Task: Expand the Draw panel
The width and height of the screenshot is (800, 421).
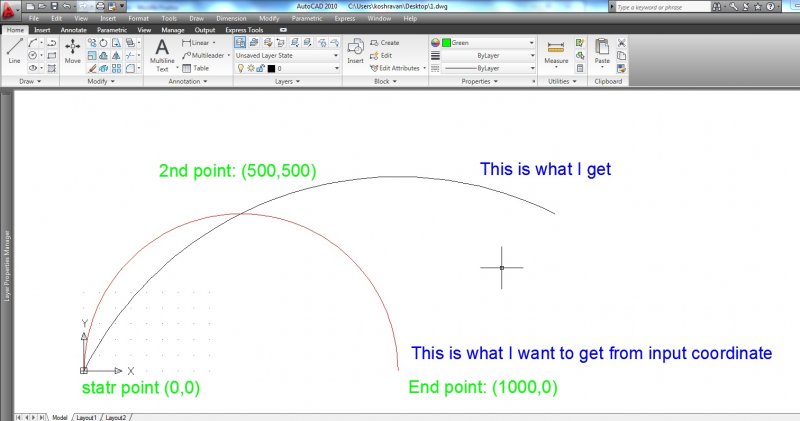Action: tap(30, 81)
